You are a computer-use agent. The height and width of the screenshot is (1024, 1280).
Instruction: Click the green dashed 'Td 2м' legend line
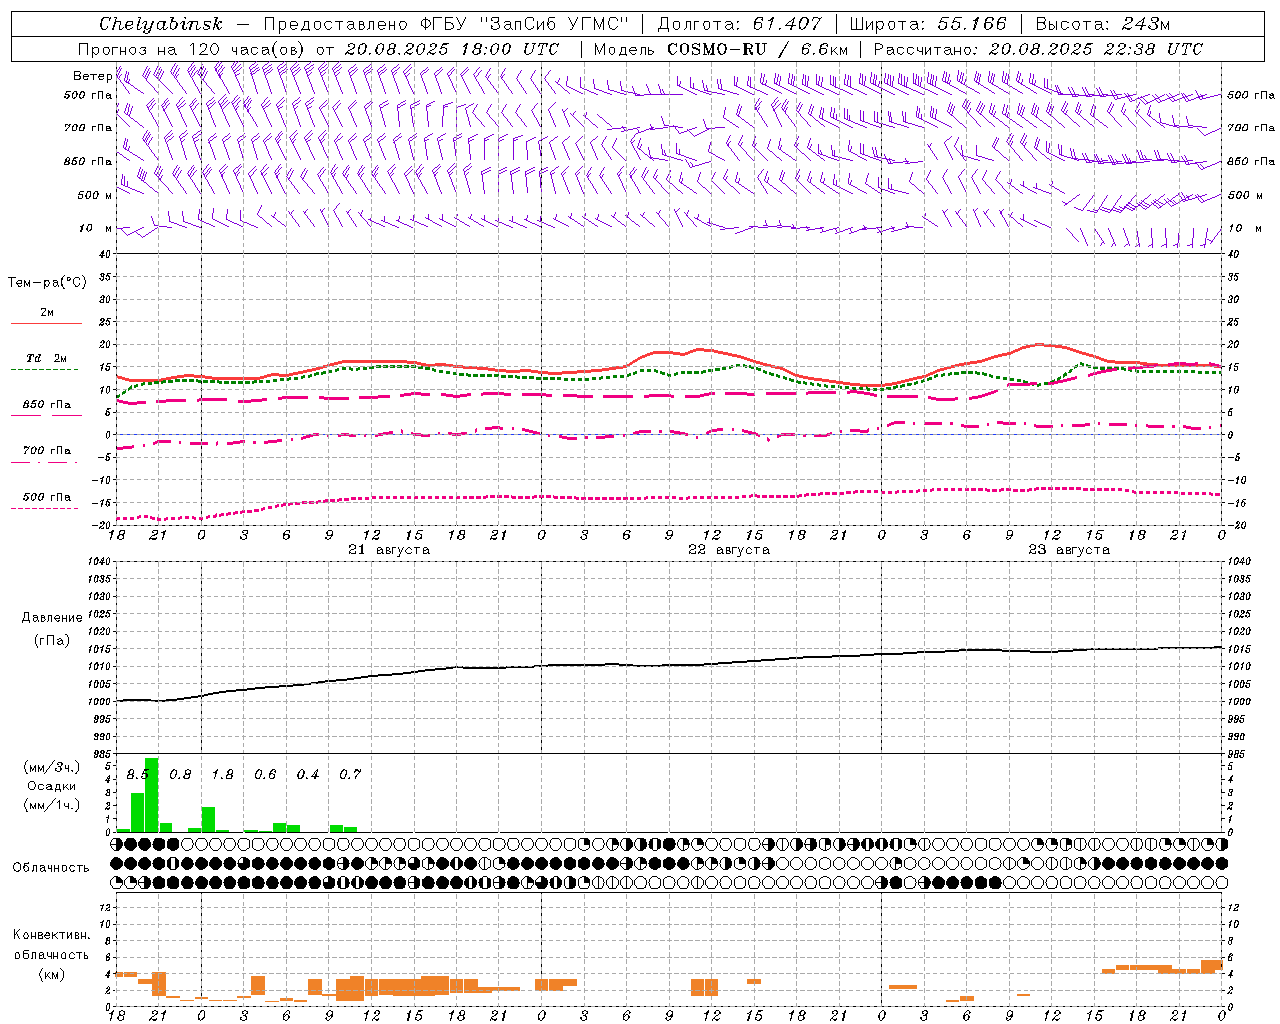pyautogui.click(x=44, y=369)
